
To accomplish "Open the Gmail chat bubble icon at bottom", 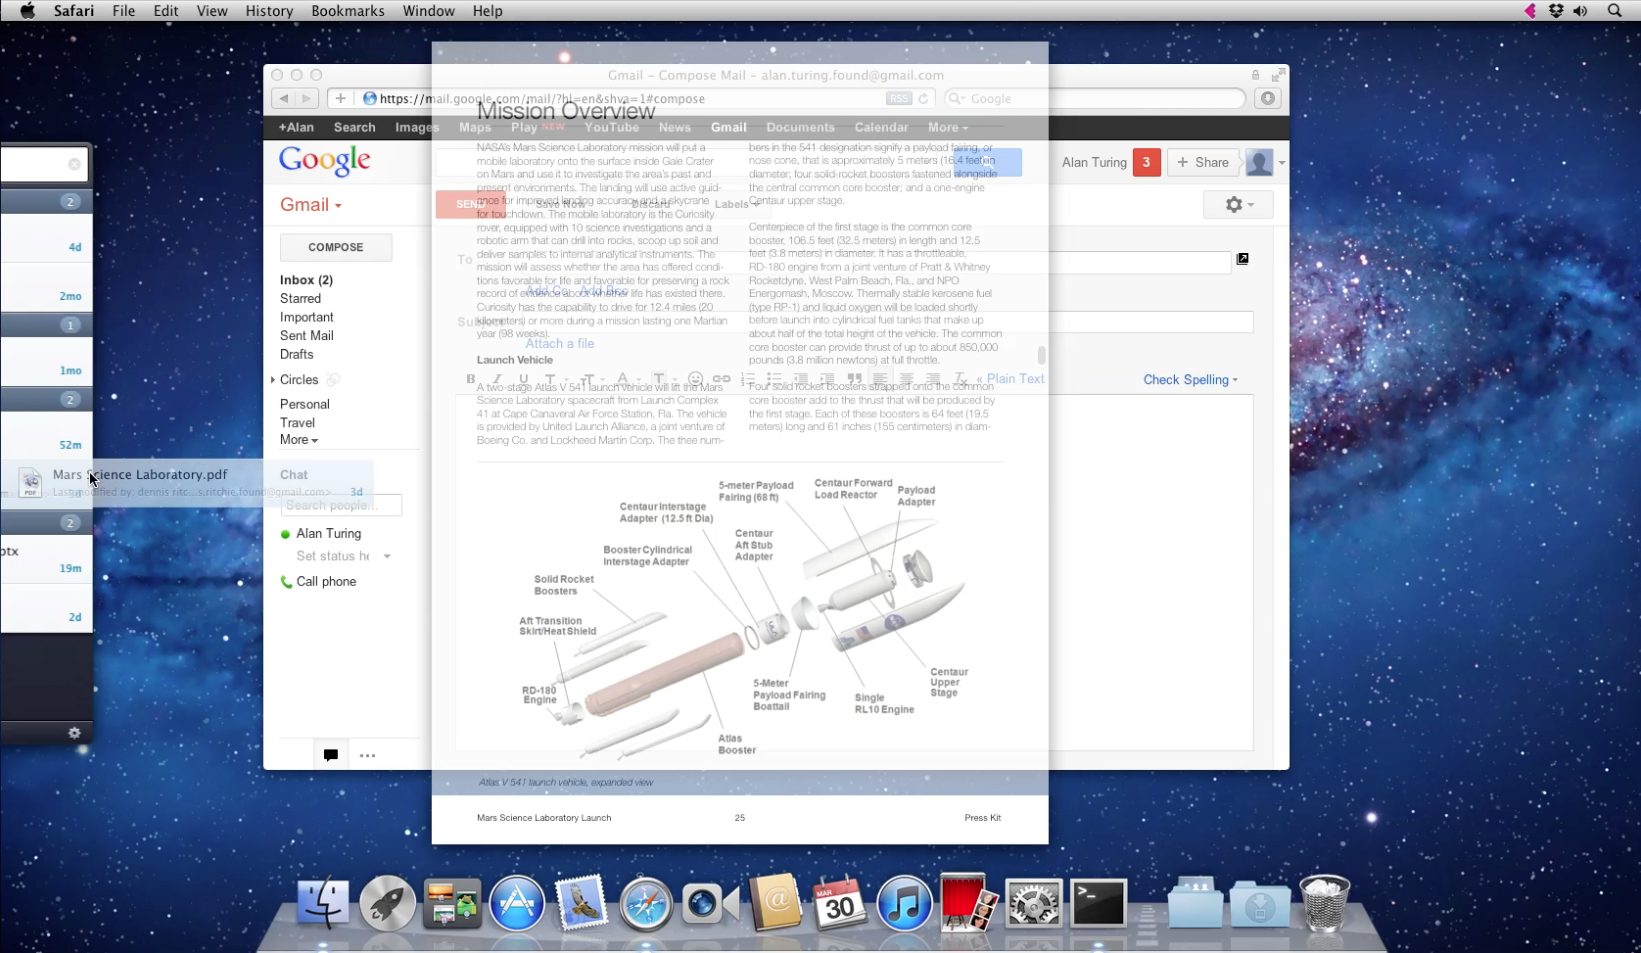I will click(331, 755).
